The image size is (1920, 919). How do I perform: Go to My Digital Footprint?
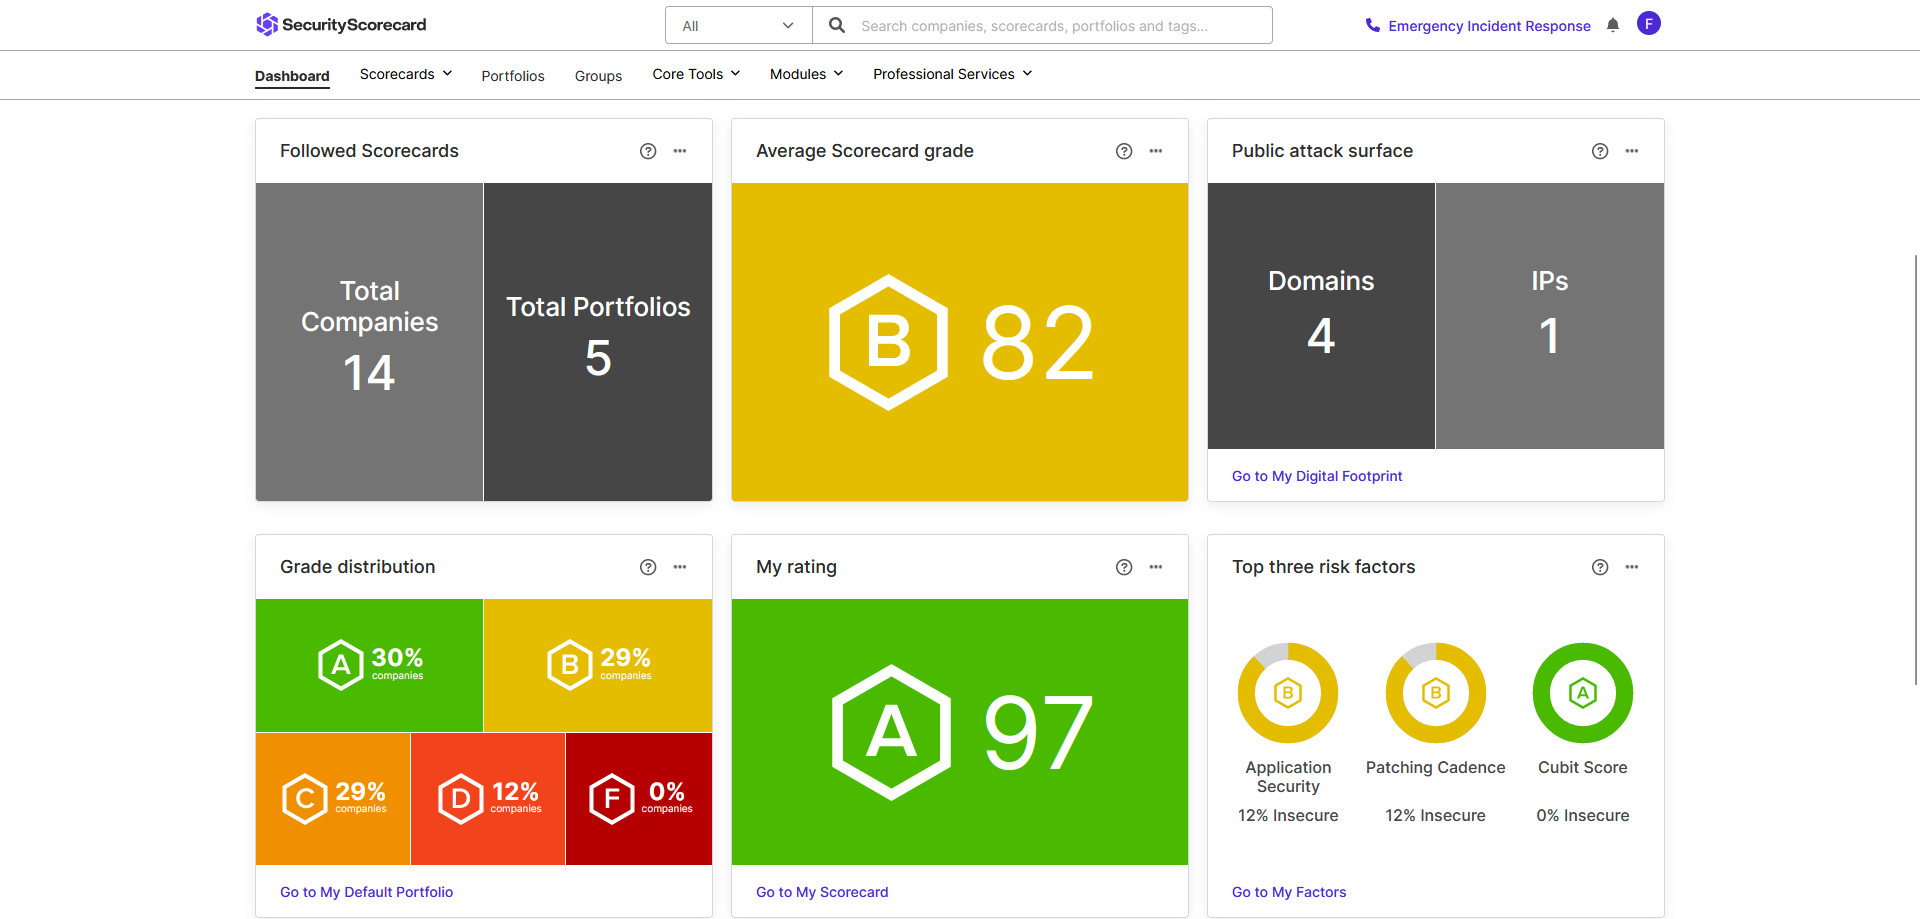1317,476
